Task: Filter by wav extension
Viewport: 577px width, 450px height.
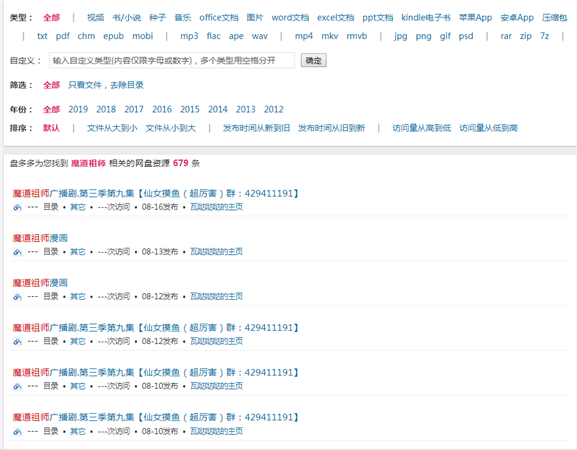Action: (260, 36)
